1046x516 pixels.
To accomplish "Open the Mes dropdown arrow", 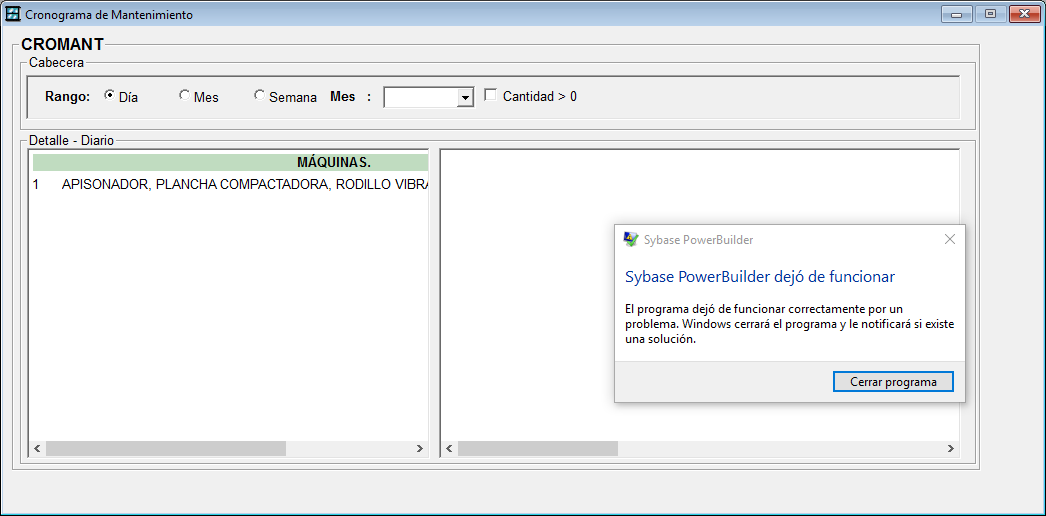I will click(x=465, y=98).
